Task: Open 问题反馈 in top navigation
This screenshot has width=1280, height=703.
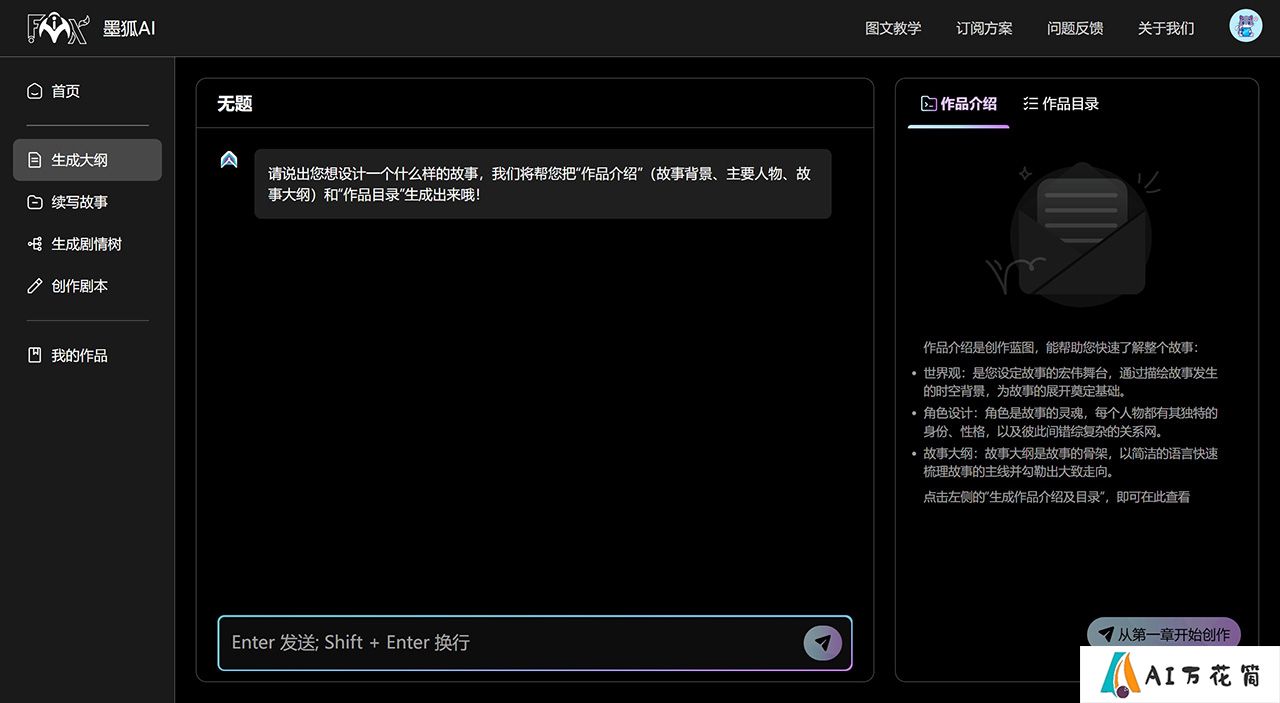Action: (x=1075, y=28)
